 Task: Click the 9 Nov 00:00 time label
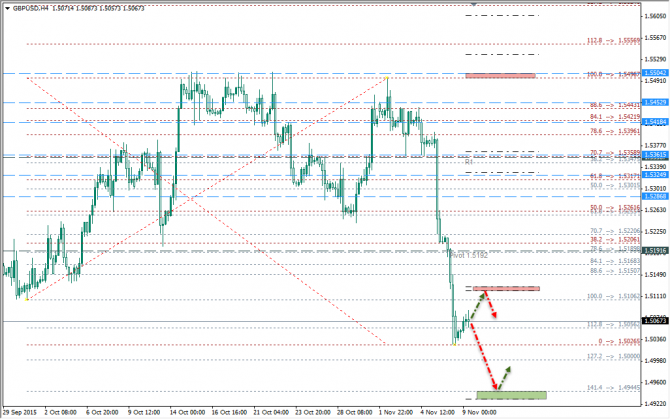tap(479, 411)
